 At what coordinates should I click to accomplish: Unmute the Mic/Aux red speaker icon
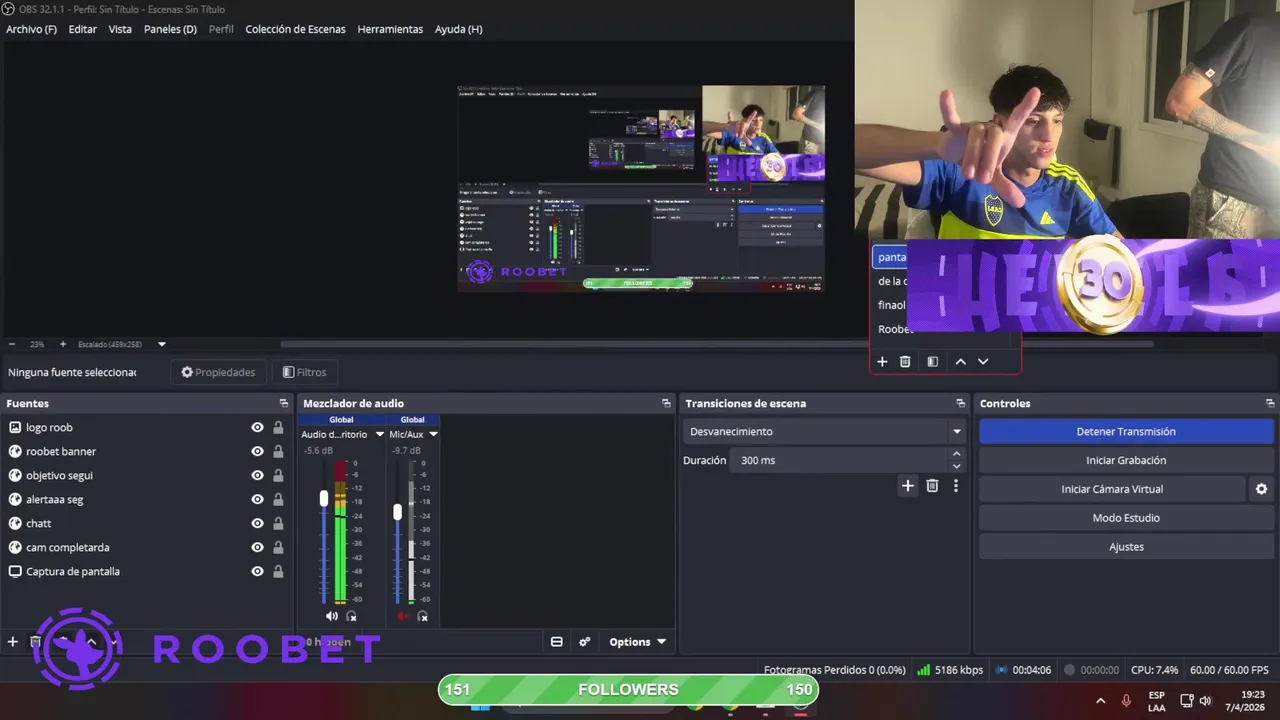click(403, 616)
